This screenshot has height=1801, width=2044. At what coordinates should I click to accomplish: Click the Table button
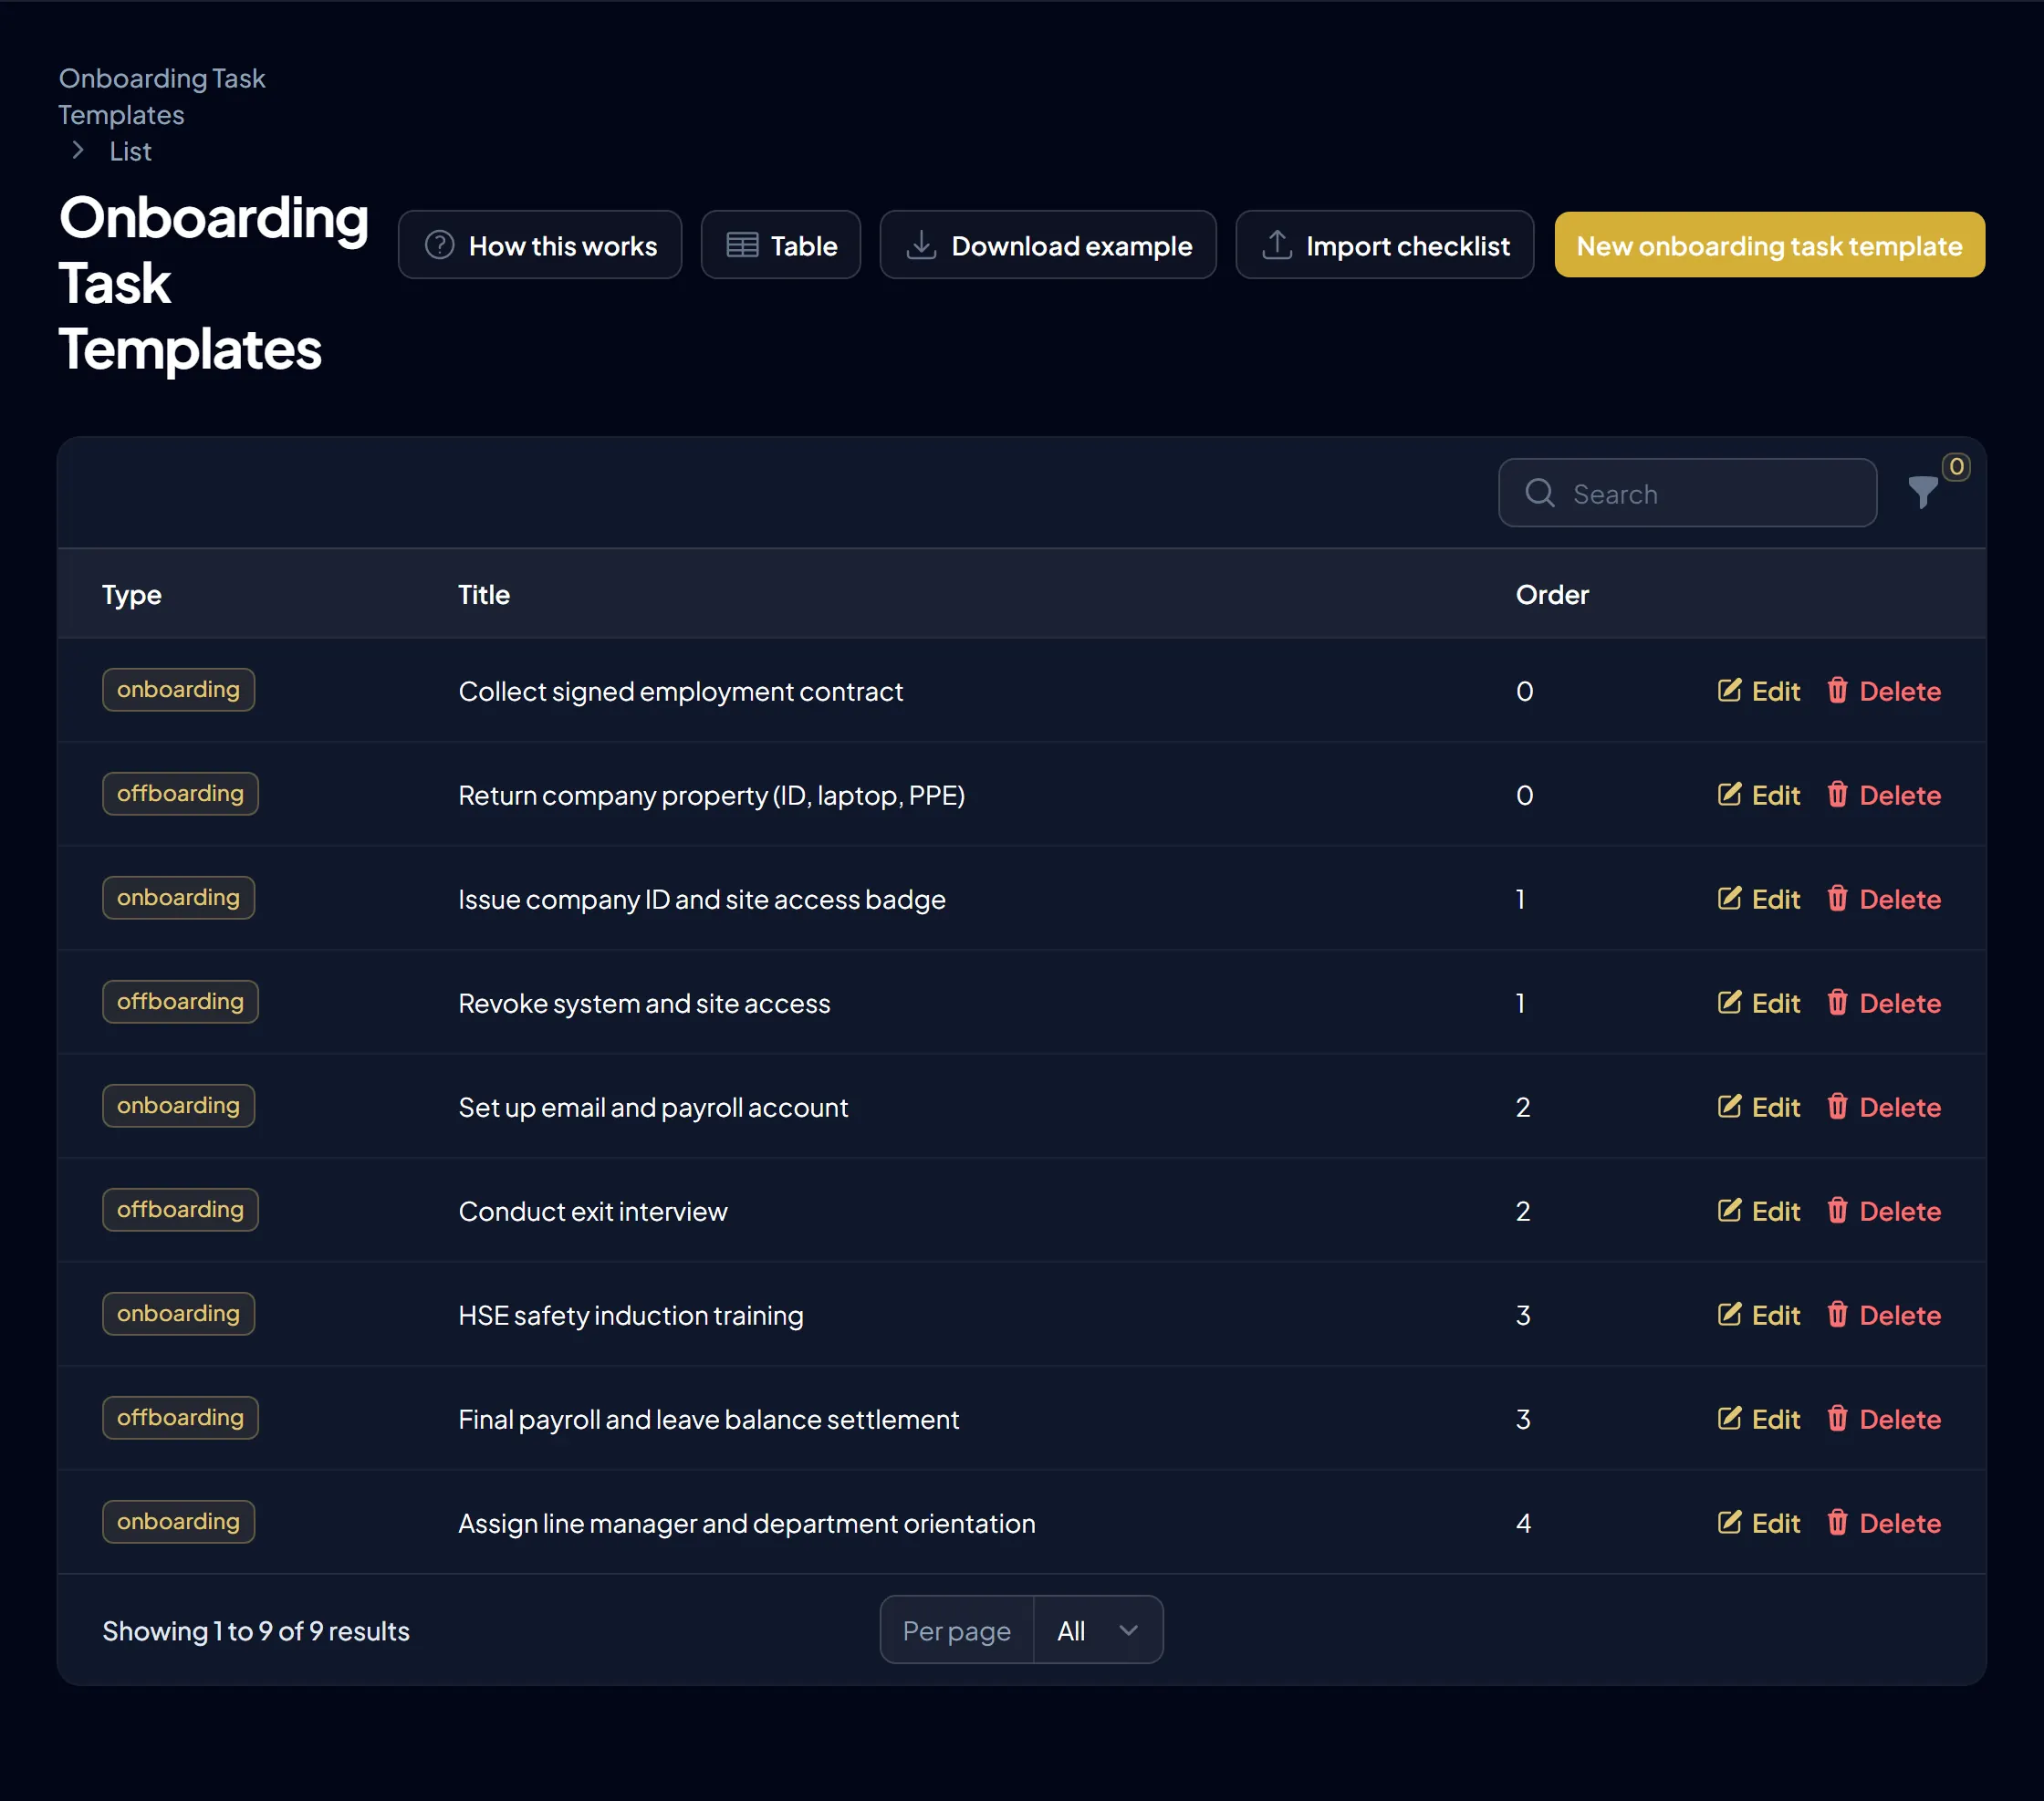(x=780, y=245)
